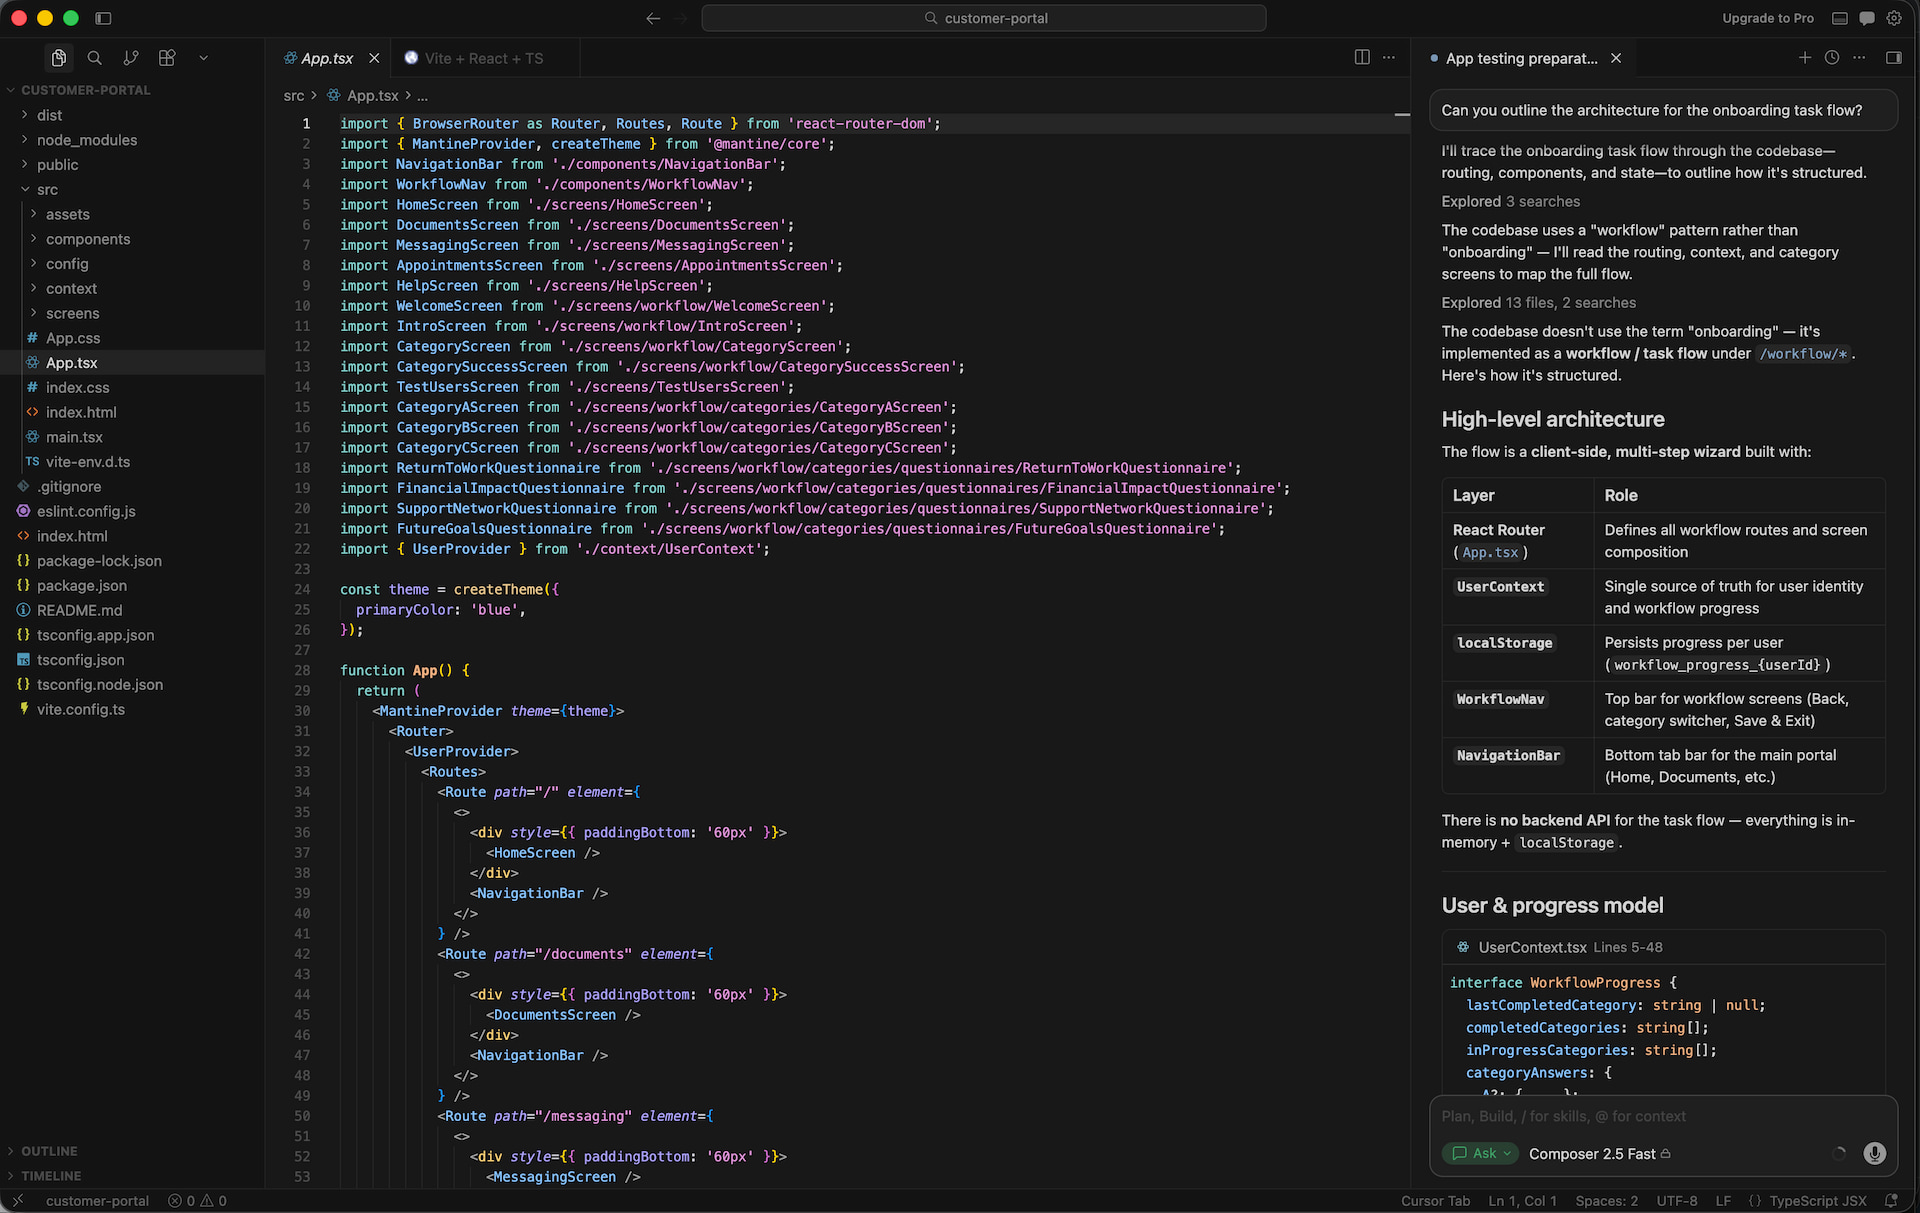
Task: Expand the assets folder
Action: [67, 214]
